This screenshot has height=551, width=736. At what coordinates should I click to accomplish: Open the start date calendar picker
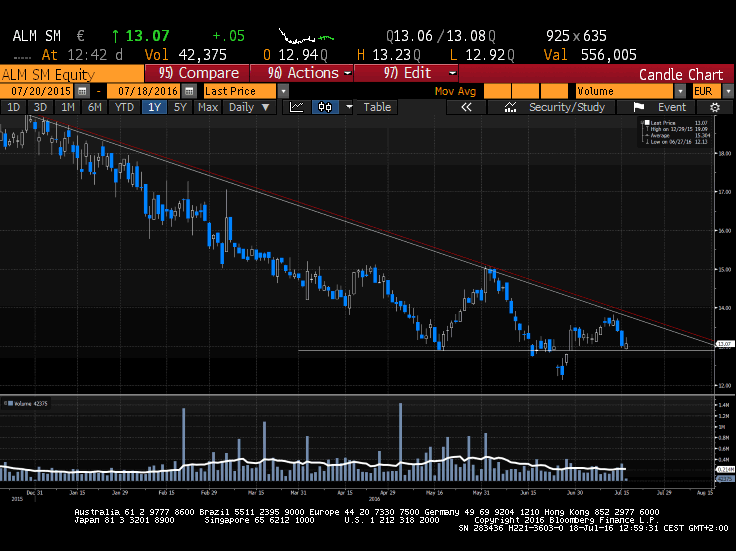pos(82,91)
